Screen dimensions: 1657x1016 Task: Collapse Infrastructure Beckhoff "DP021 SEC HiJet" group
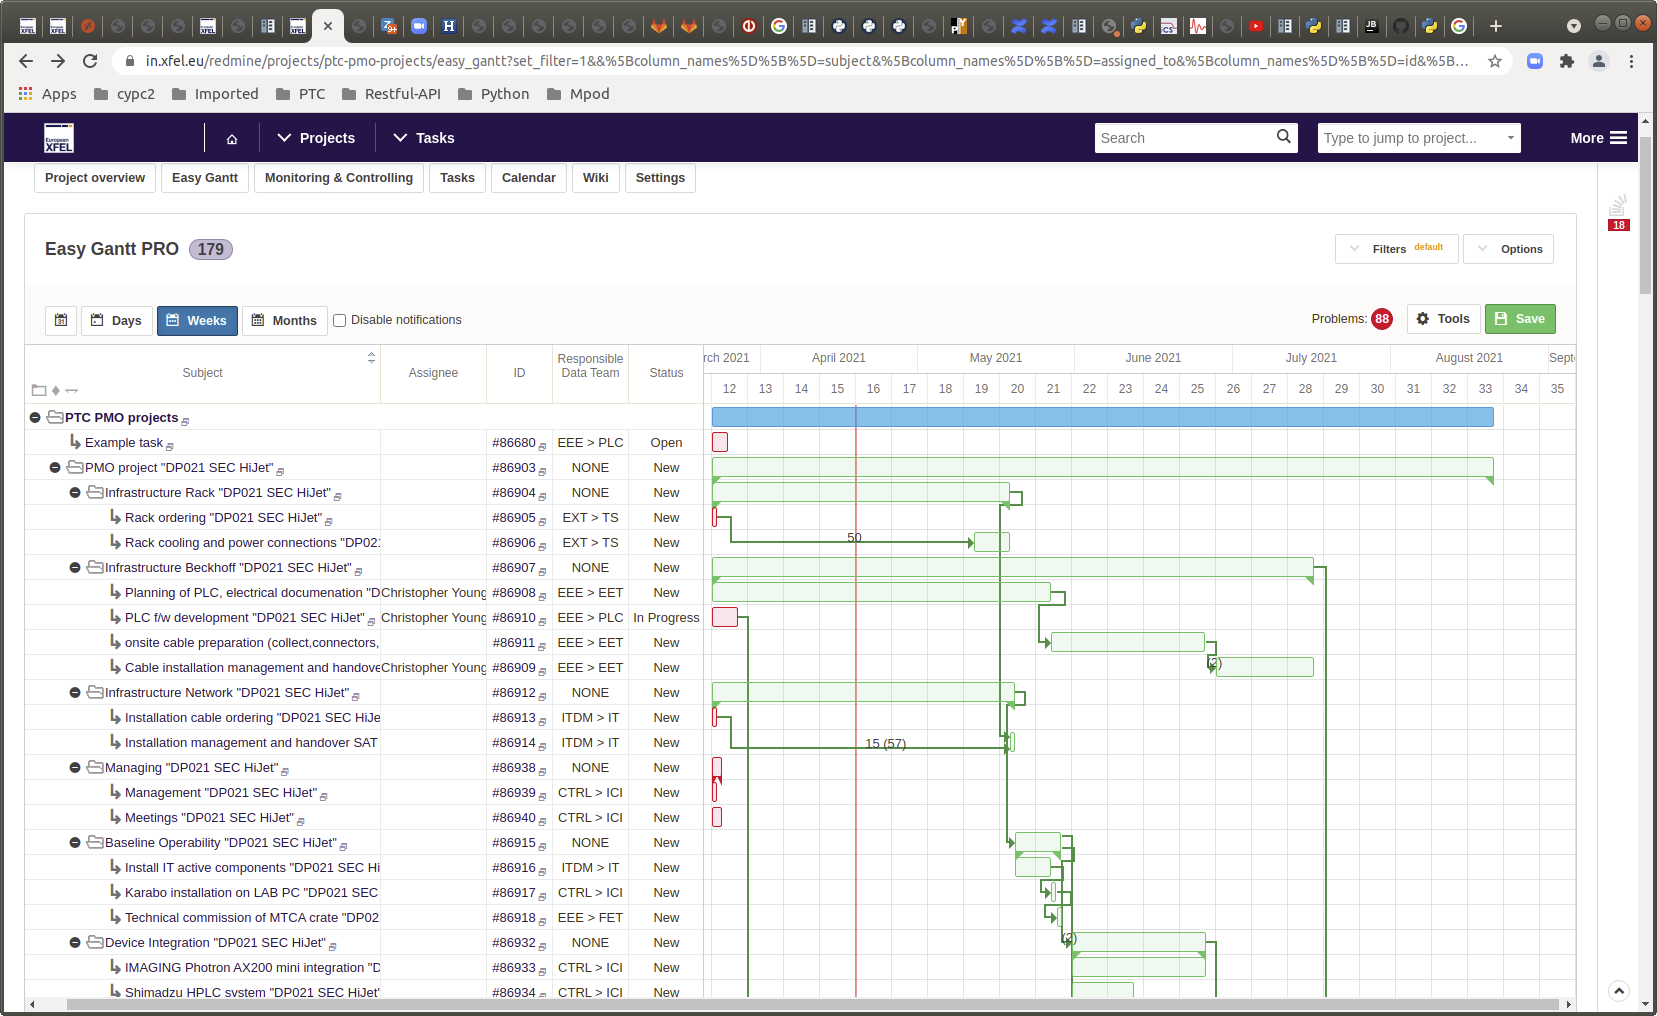pyautogui.click(x=75, y=568)
